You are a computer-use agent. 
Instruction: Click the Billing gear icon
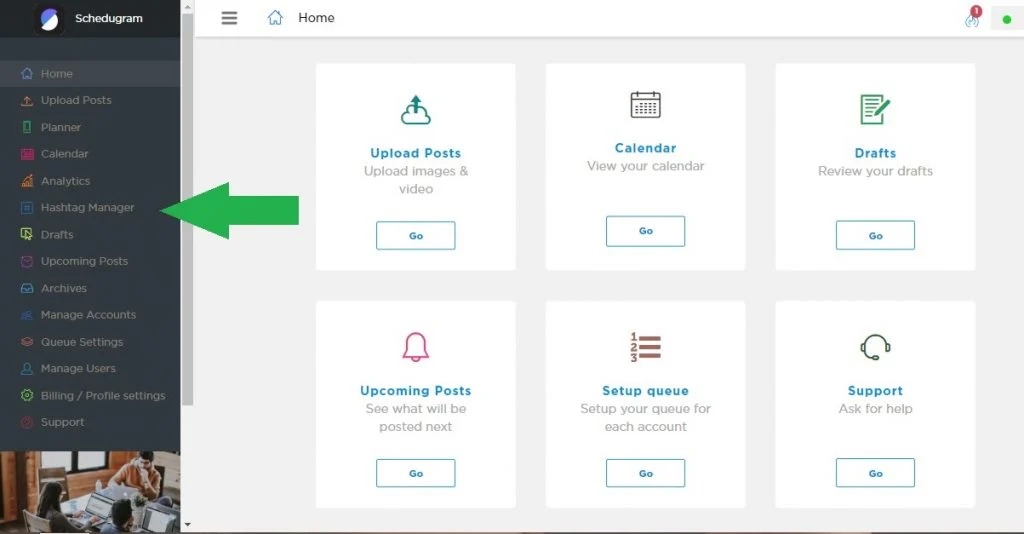tap(27, 396)
